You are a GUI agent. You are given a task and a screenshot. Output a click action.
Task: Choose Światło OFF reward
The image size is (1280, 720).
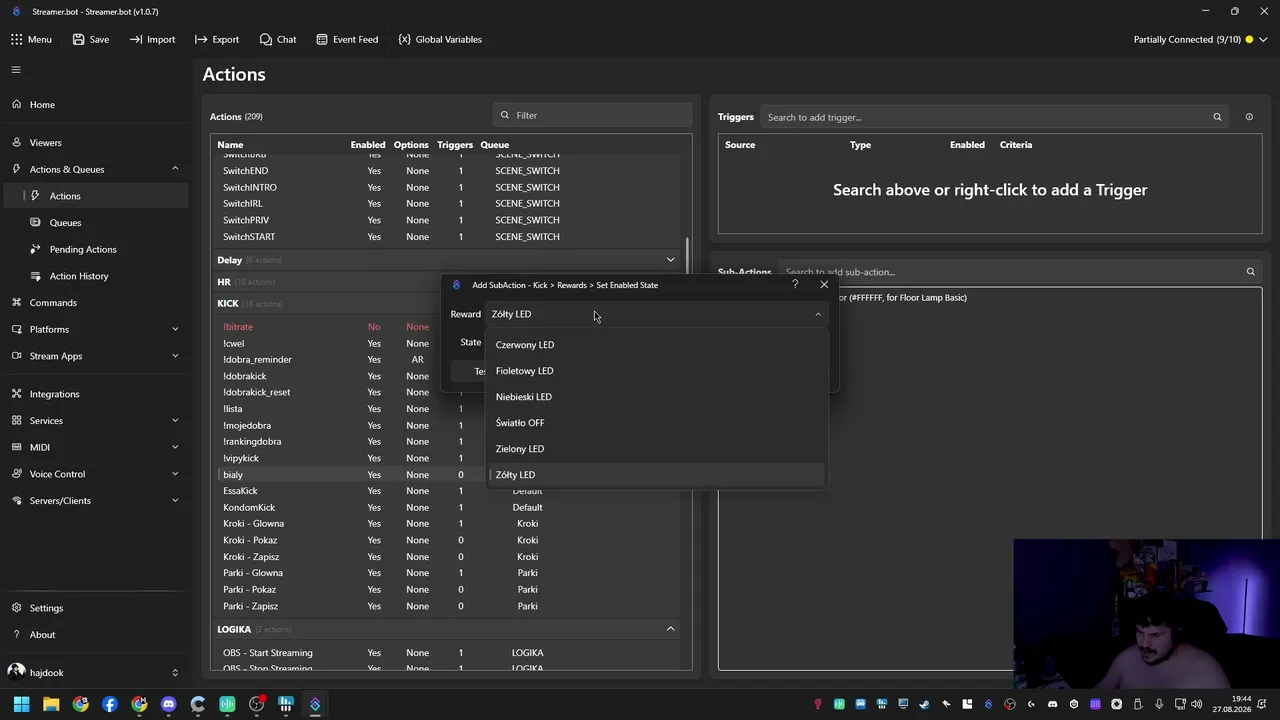click(657, 423)
